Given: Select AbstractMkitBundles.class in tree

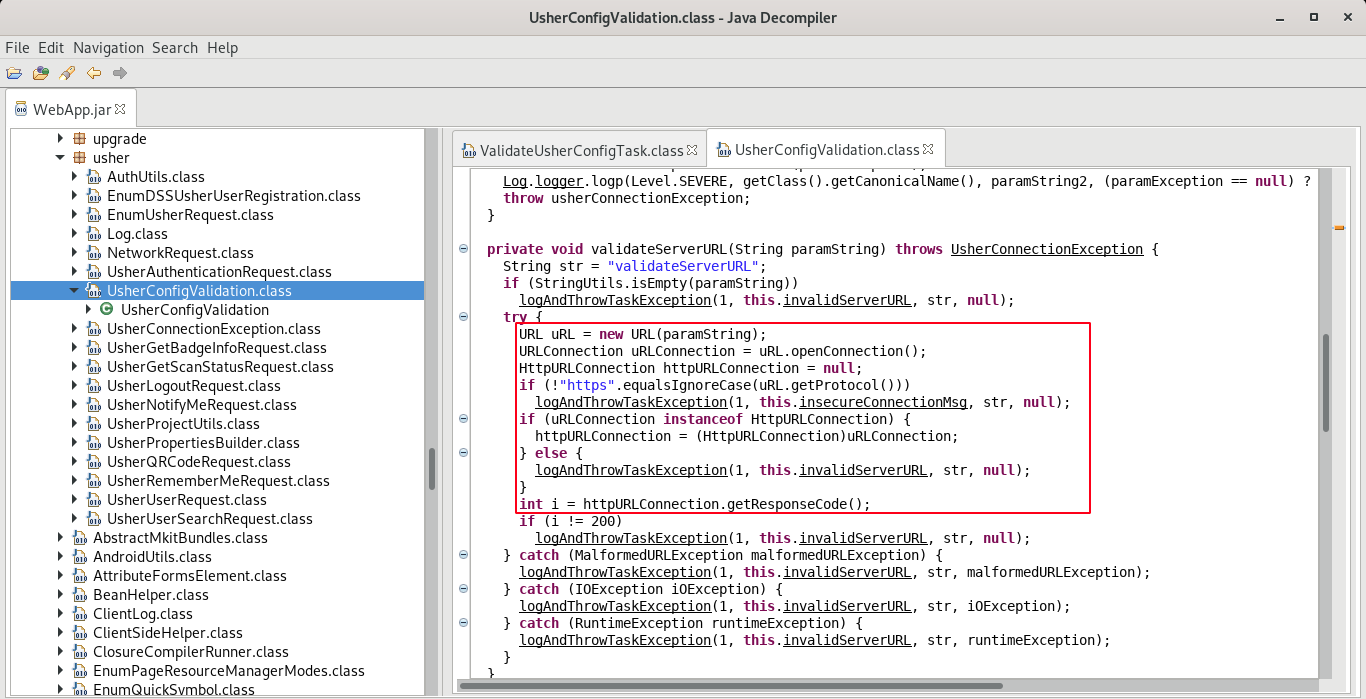Looking at the screenshot, I should coord(180,538).
